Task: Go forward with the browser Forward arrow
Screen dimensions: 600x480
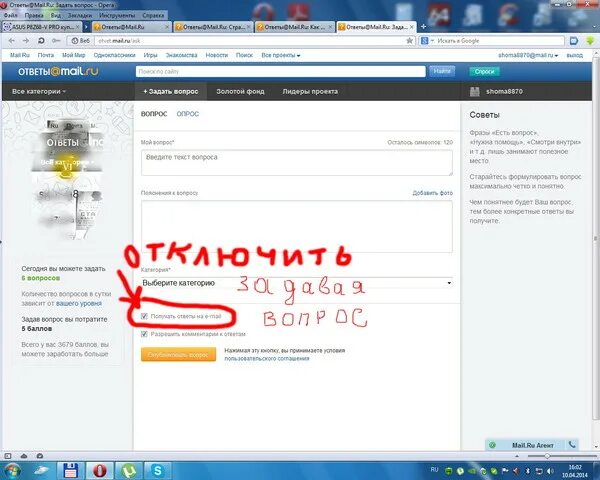Action: pyautogui.click(x=26, y=41)
